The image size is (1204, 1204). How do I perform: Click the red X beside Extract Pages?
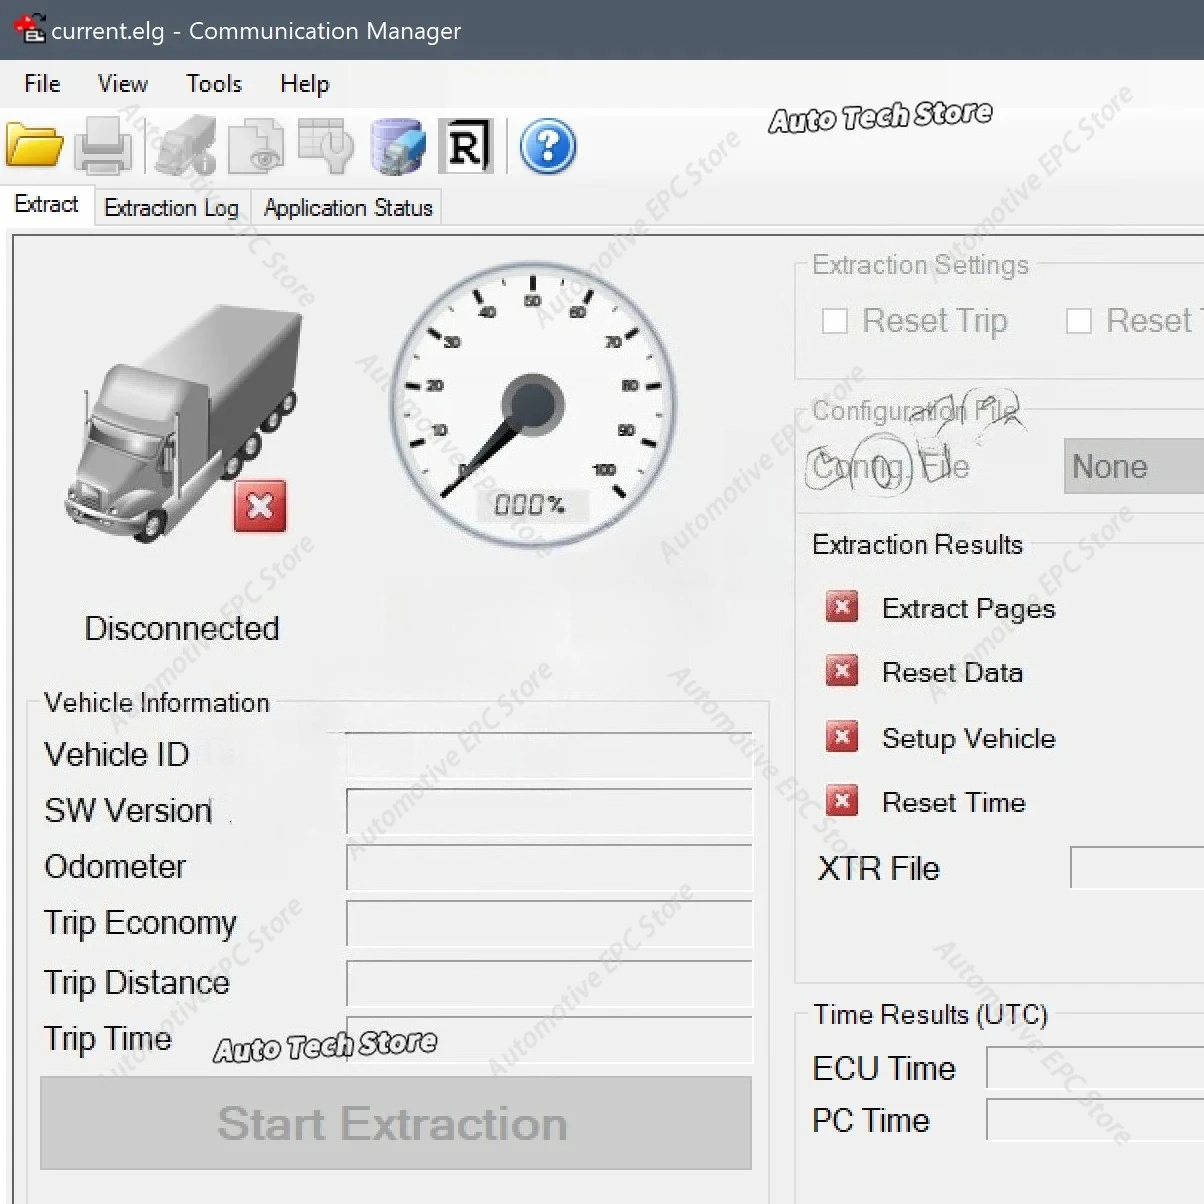[841, 607]
